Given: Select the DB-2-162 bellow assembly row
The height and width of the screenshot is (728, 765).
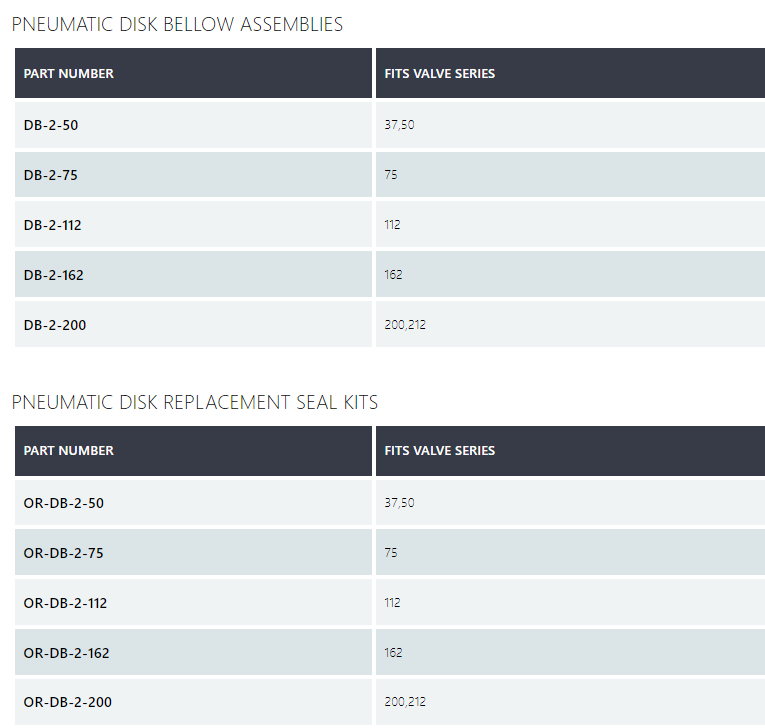Looking at the screenshot, I should [x=54, y=275].
